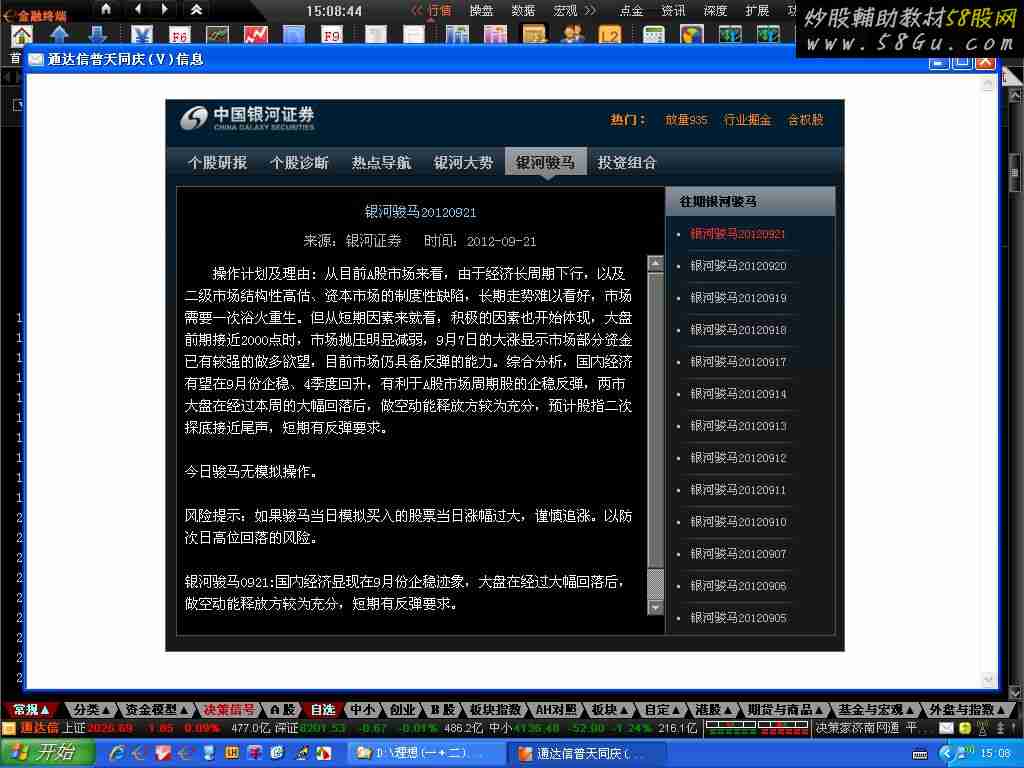Select the 自选 bottom tab
Image resolution: width=1024 pixels, height=768 pixels.
[x=323, y=710]
